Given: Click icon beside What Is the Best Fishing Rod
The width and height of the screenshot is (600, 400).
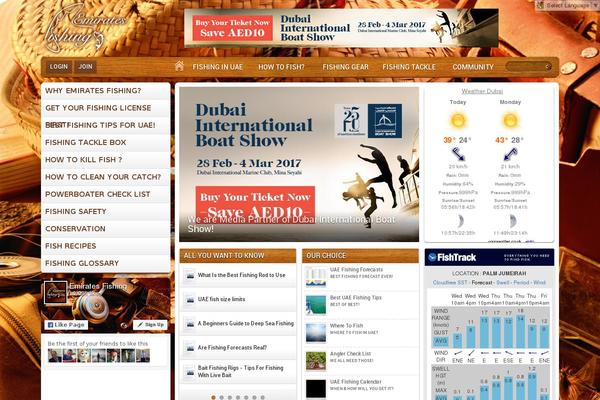Looking at the screenshot, I should (x=189, y=275).
